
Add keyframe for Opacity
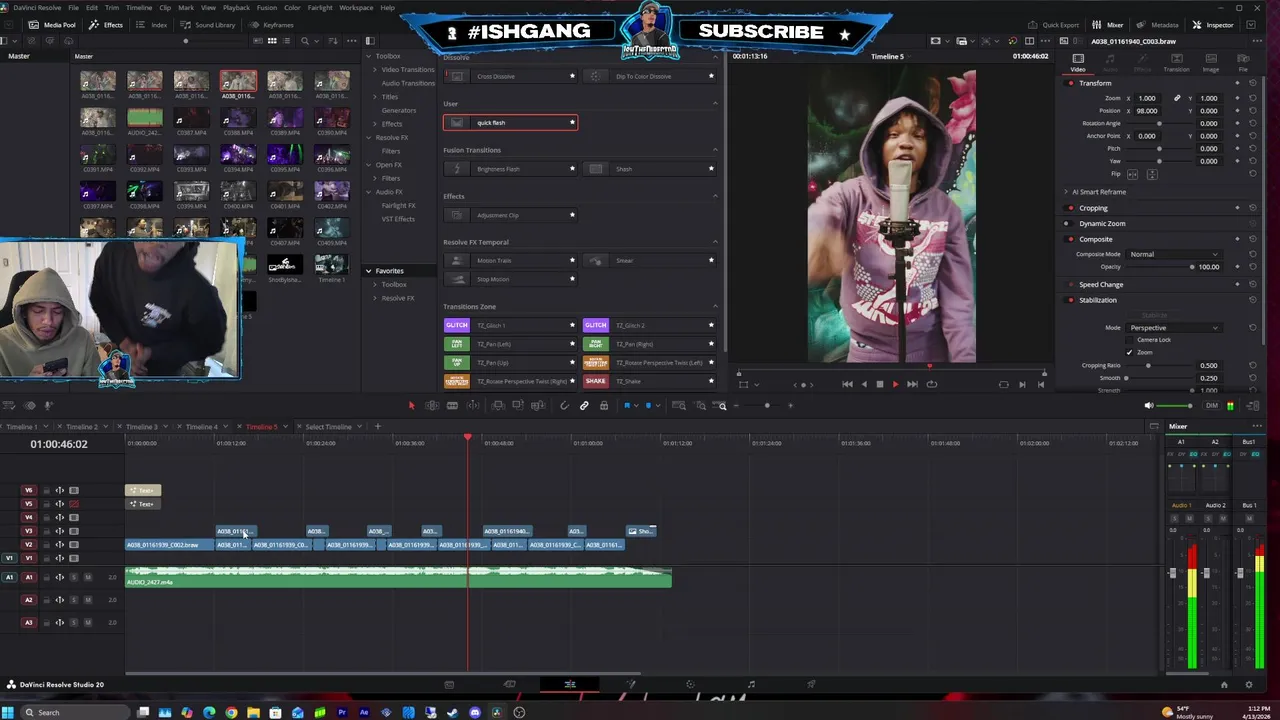click(x=1238, y=267)
